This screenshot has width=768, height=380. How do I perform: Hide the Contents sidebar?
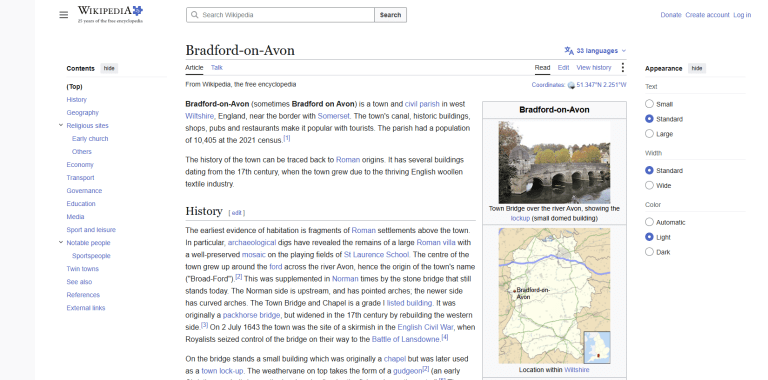[x=109, y=69]
